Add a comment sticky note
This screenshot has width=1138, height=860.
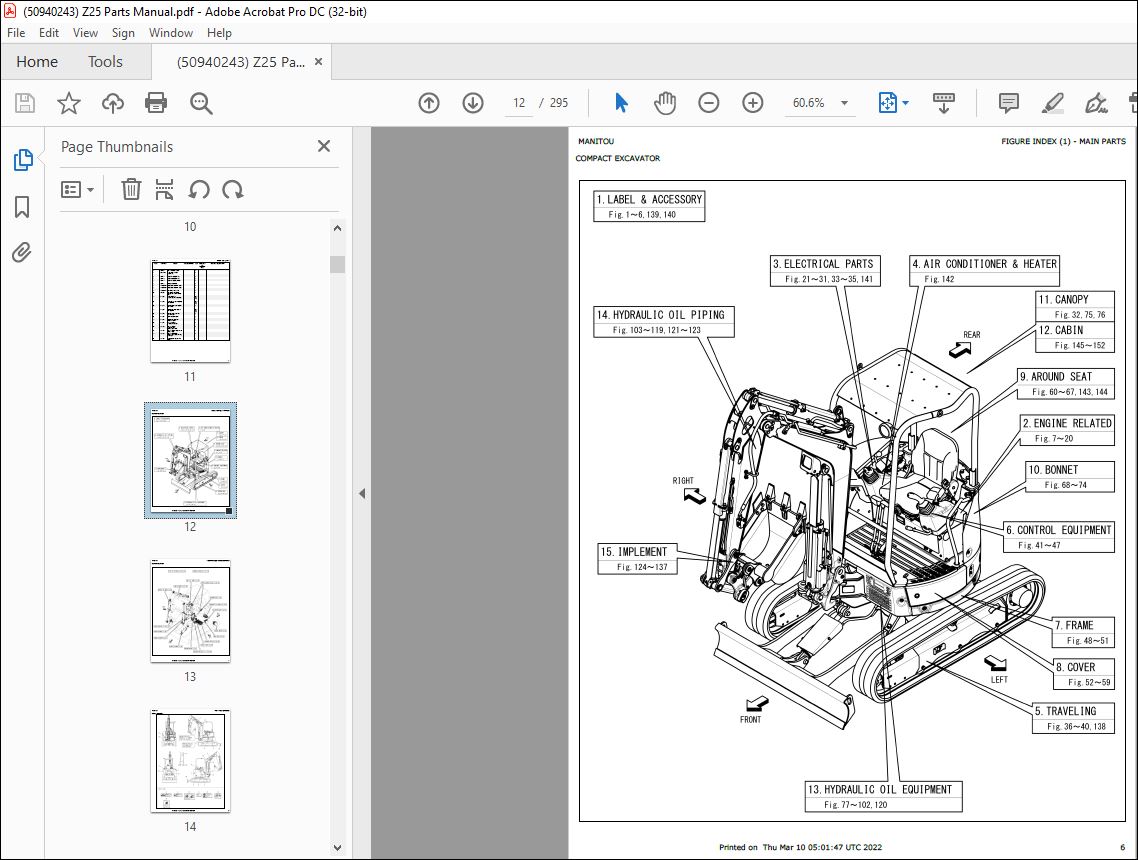click(x=1009, y=103)
